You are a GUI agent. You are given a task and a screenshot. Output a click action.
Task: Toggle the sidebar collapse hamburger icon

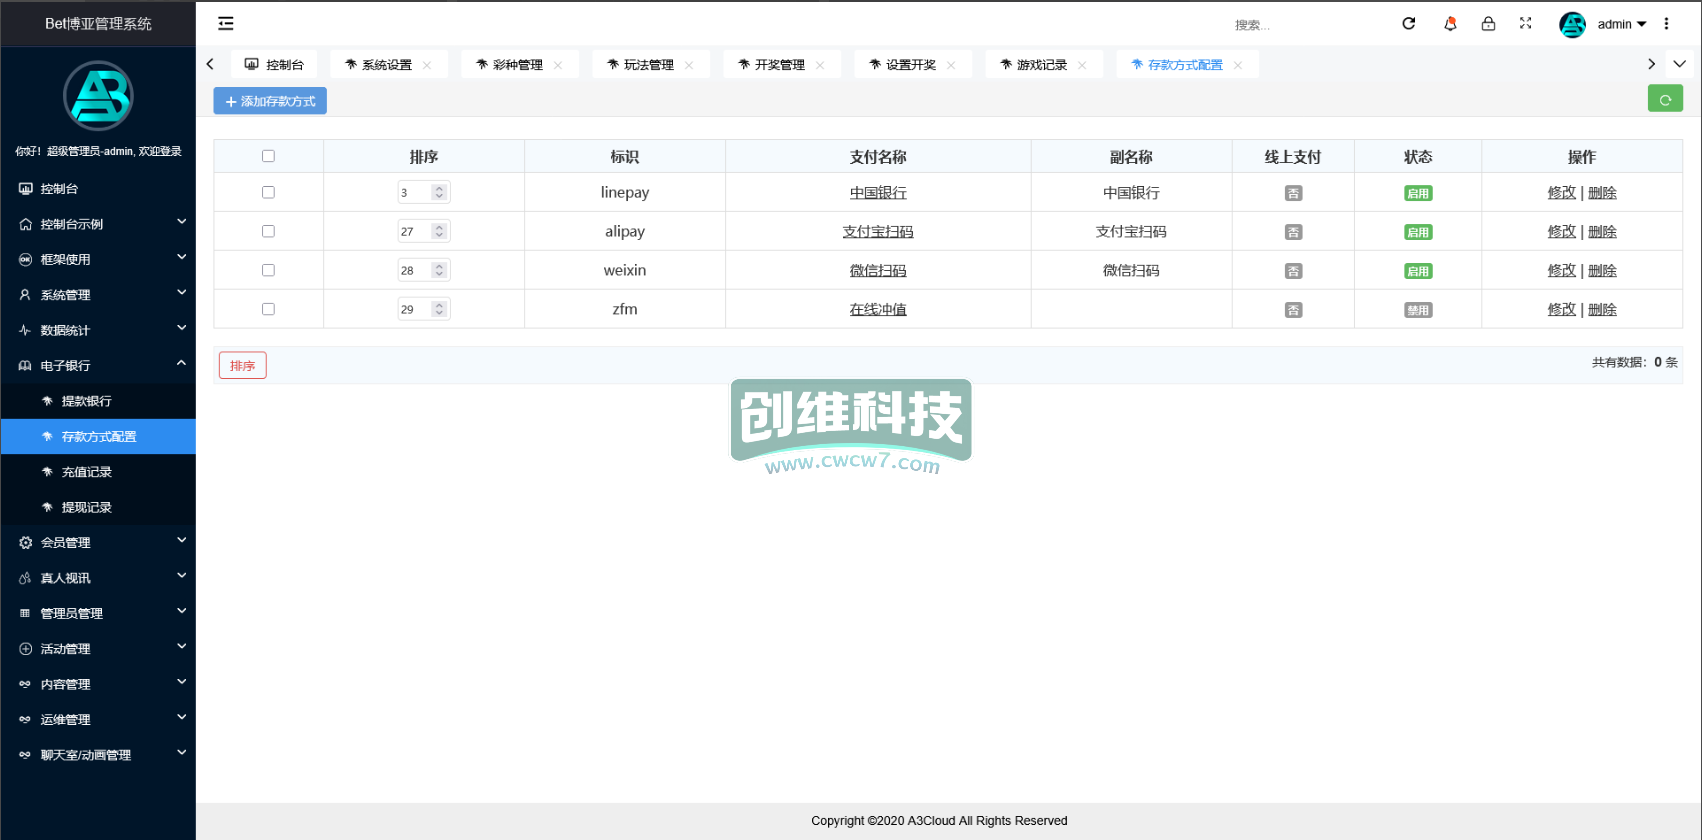[x=226, y=23]
